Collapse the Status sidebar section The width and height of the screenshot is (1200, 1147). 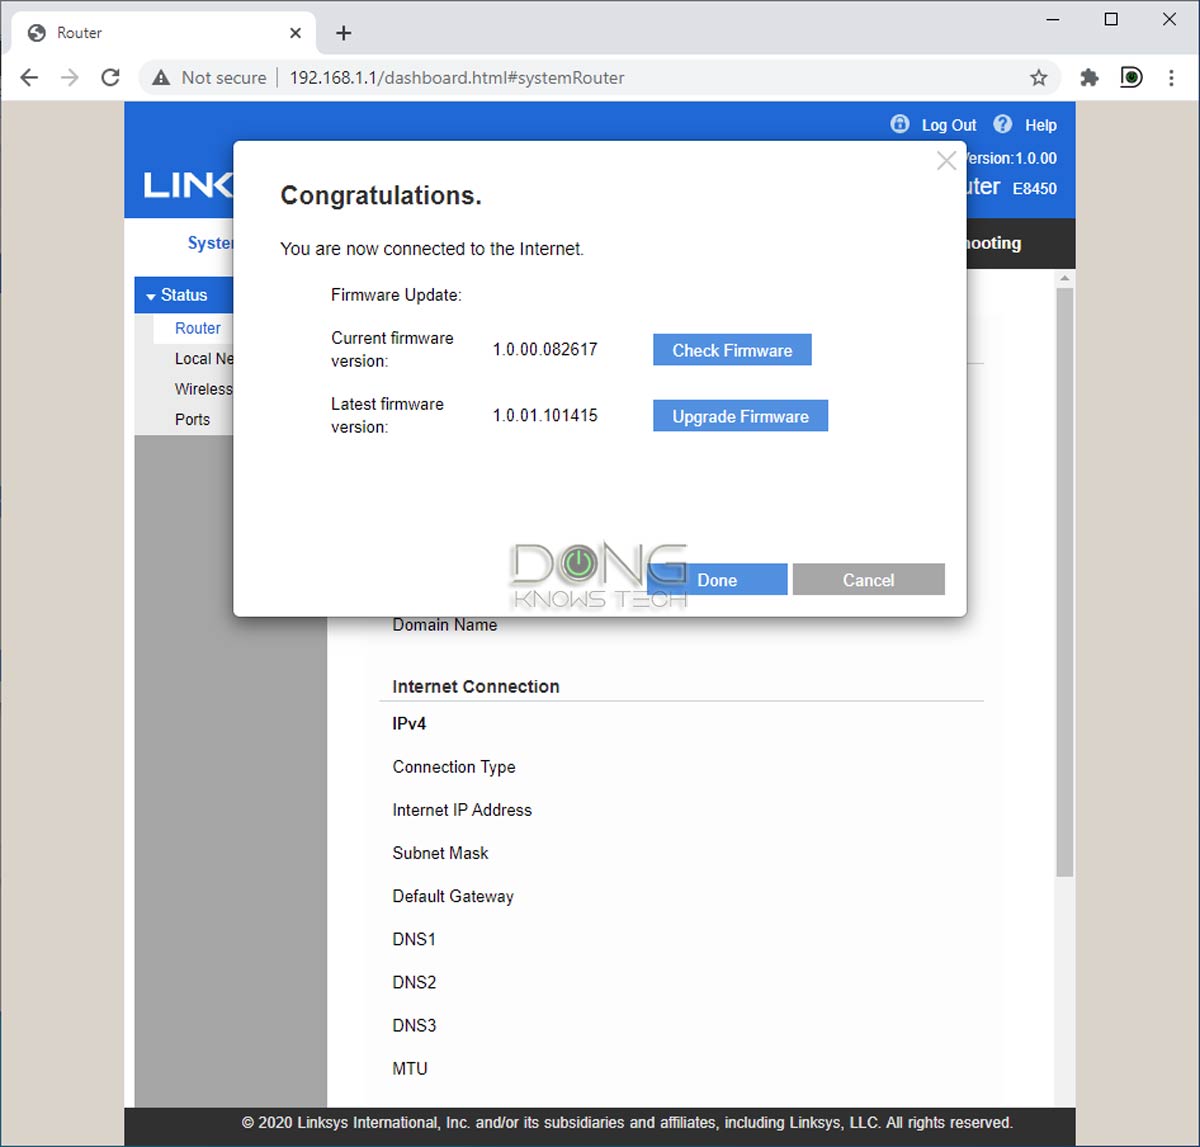(x=184, y=295)
